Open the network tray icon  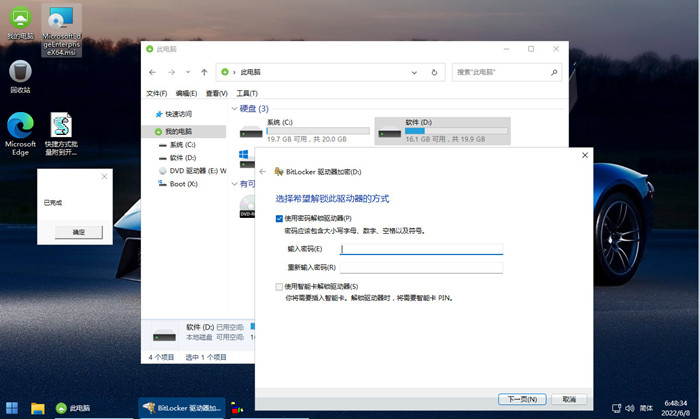(617, 408)
